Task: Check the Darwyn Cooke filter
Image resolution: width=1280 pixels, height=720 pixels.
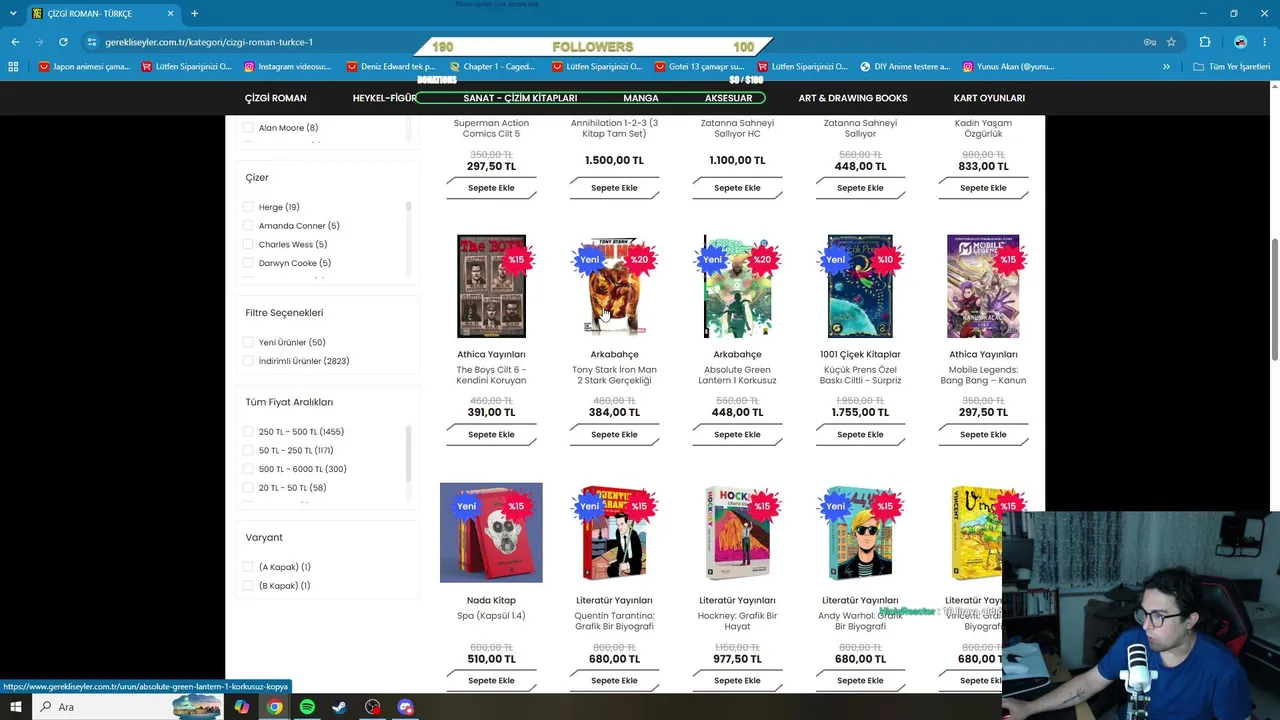Action: coord(248,263)
